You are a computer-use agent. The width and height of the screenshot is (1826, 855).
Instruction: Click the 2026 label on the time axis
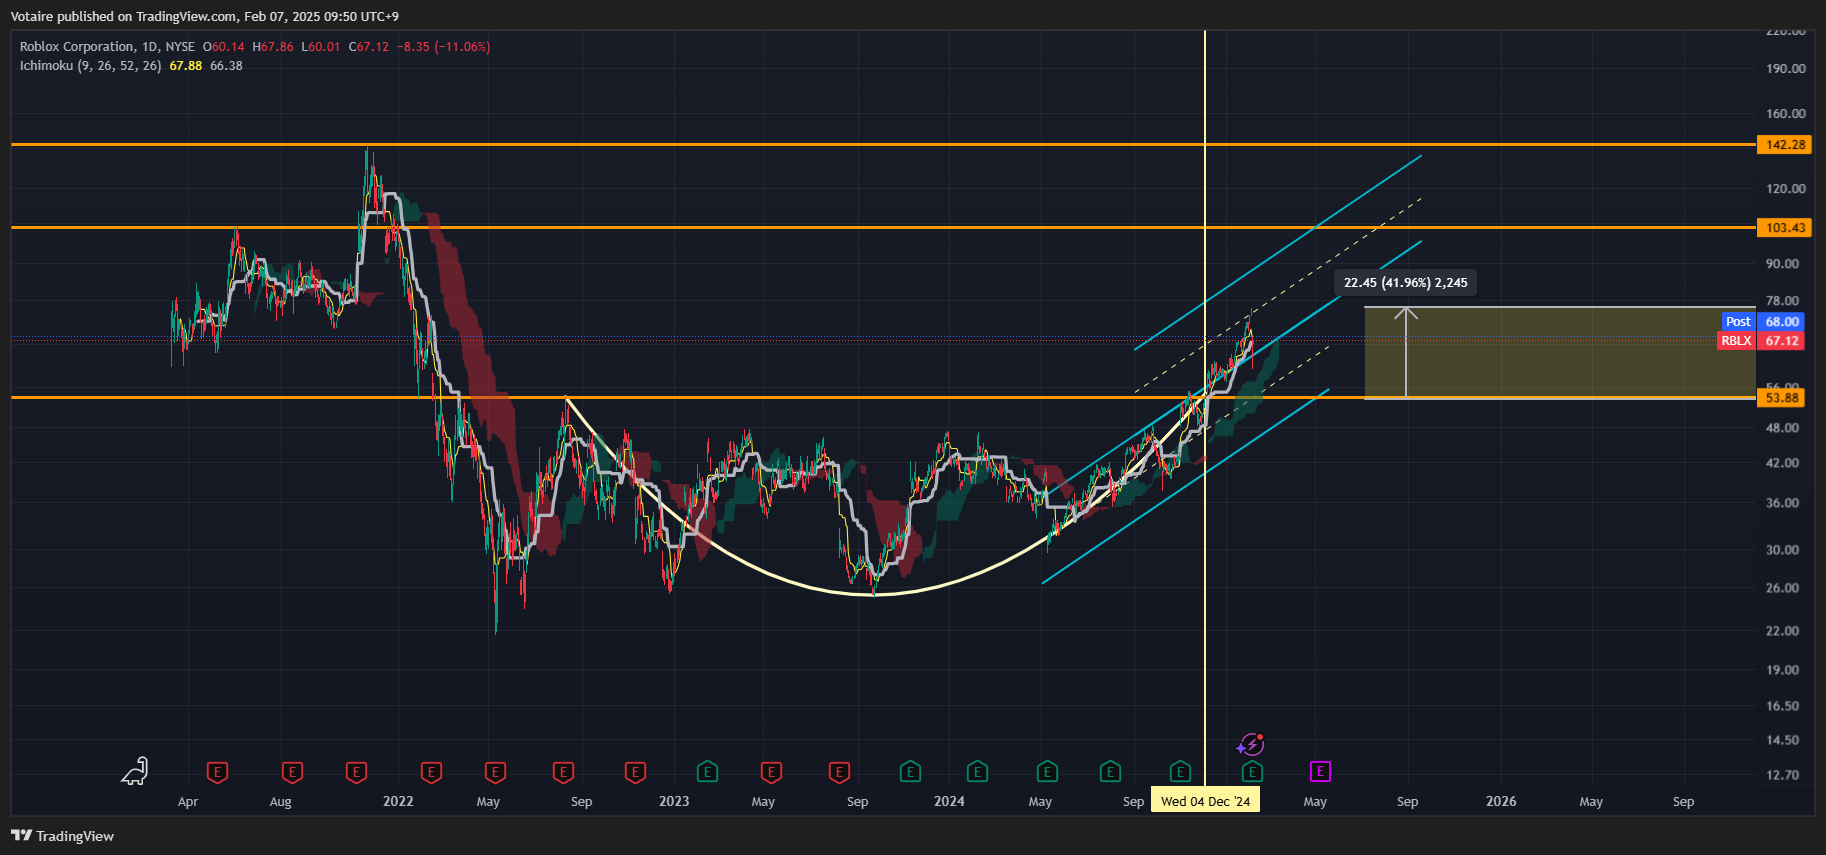click(x=1501, y=802)
